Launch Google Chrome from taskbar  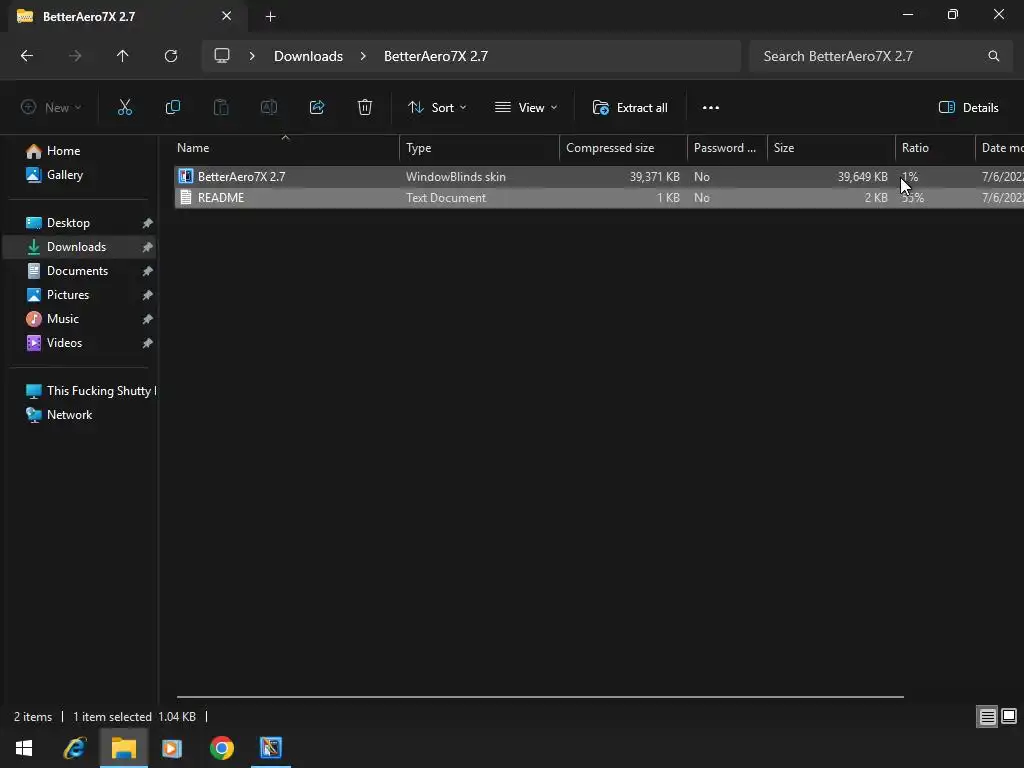pos(221,748)
